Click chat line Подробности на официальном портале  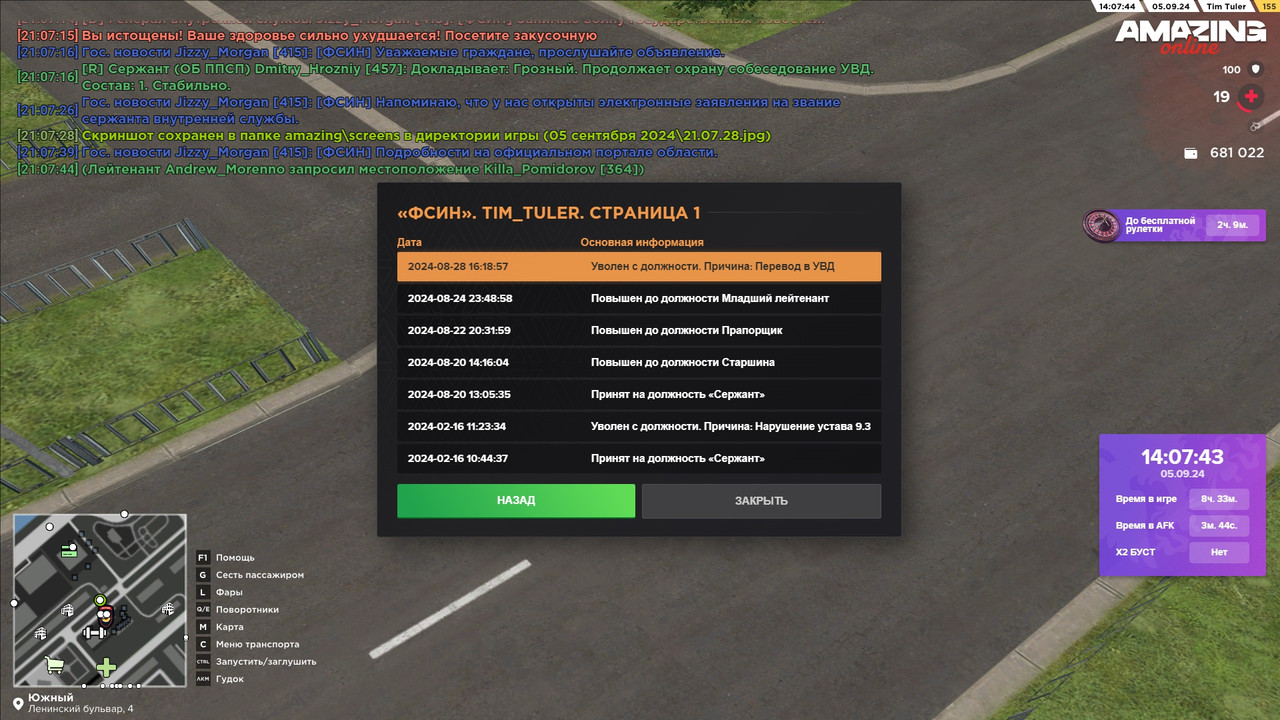pyautogui.click(x=368, y=152)
